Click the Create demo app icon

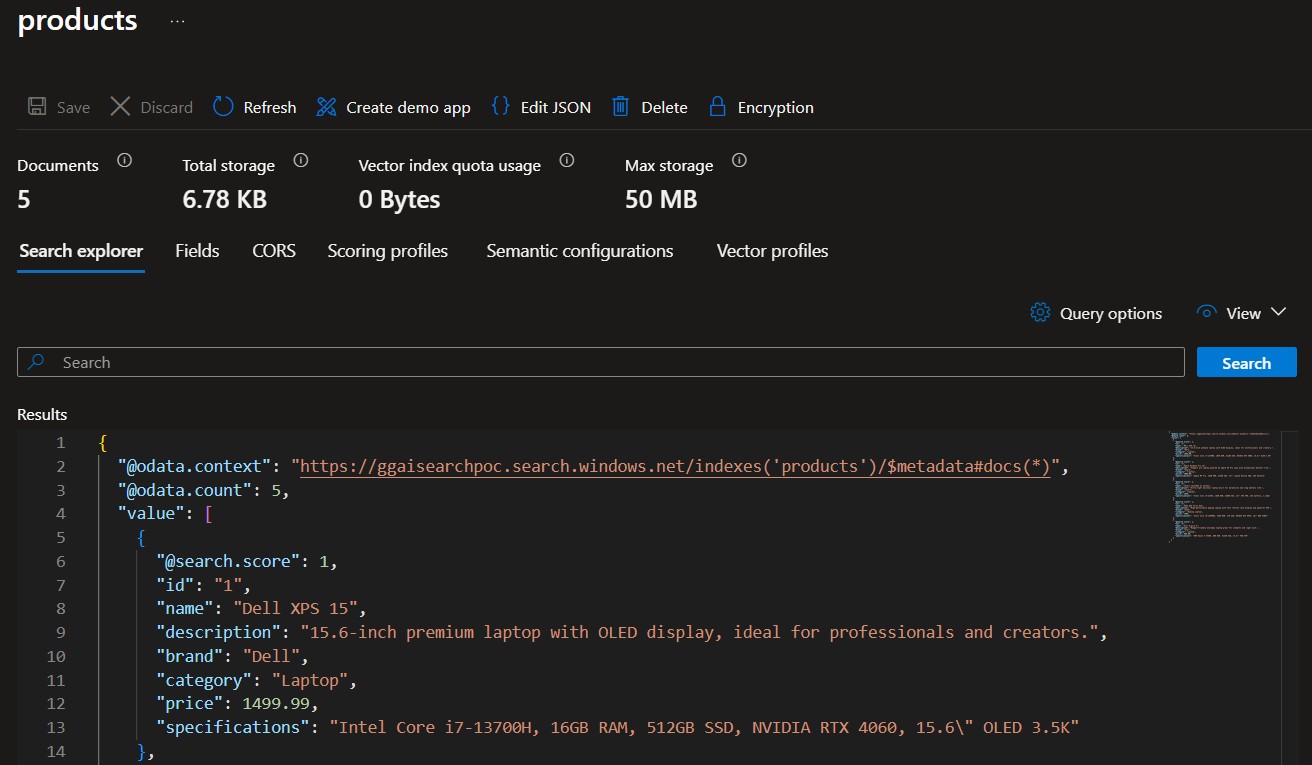click(x=326, y=107)
